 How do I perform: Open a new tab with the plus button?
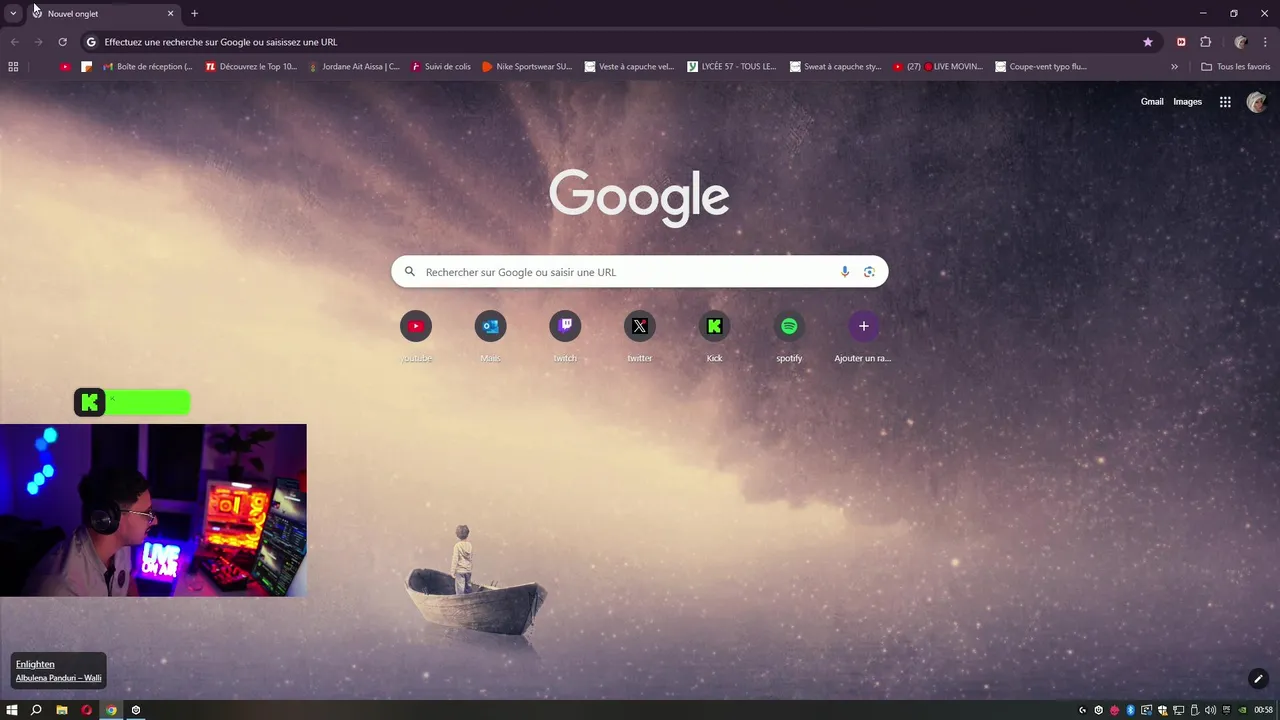click(x=194, y=13)
